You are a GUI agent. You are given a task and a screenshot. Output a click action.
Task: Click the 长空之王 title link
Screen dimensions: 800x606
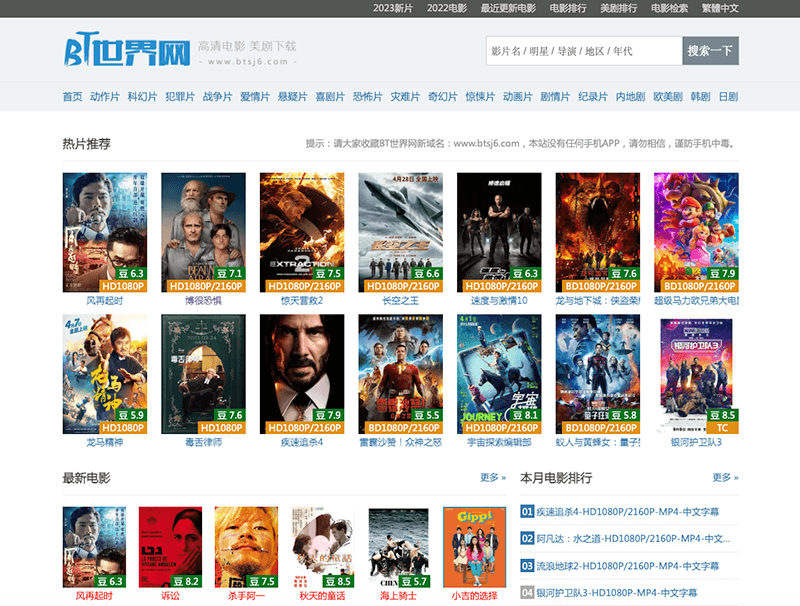point(401,300)
